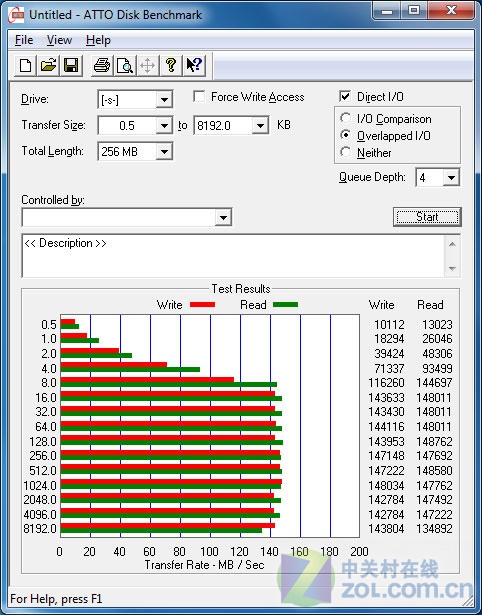The width and height of the screenshot is (482, 615).
Task: Click read value 134892
Action: coord(435,528)
